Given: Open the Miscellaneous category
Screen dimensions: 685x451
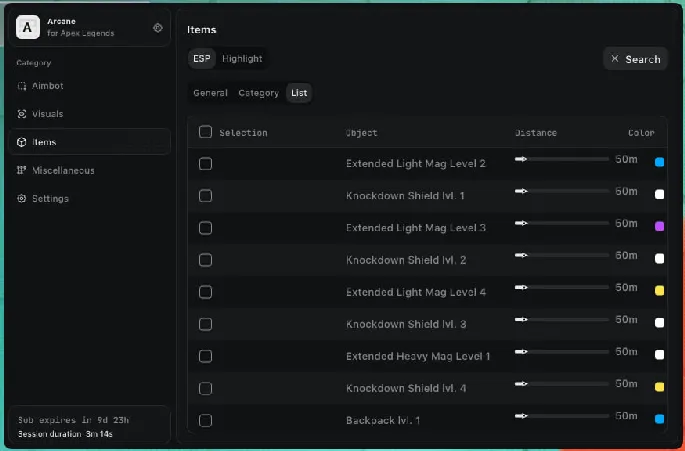Looking at the screenshot, I should [x=62, y=170].
